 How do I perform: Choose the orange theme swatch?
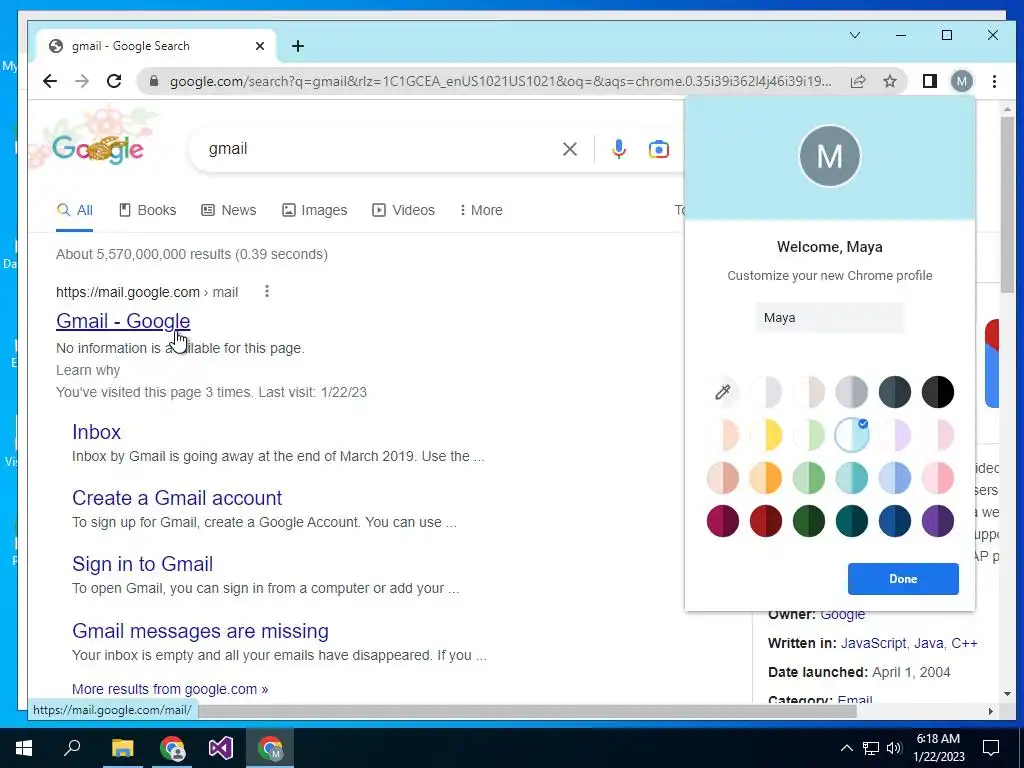click(765, 478)
